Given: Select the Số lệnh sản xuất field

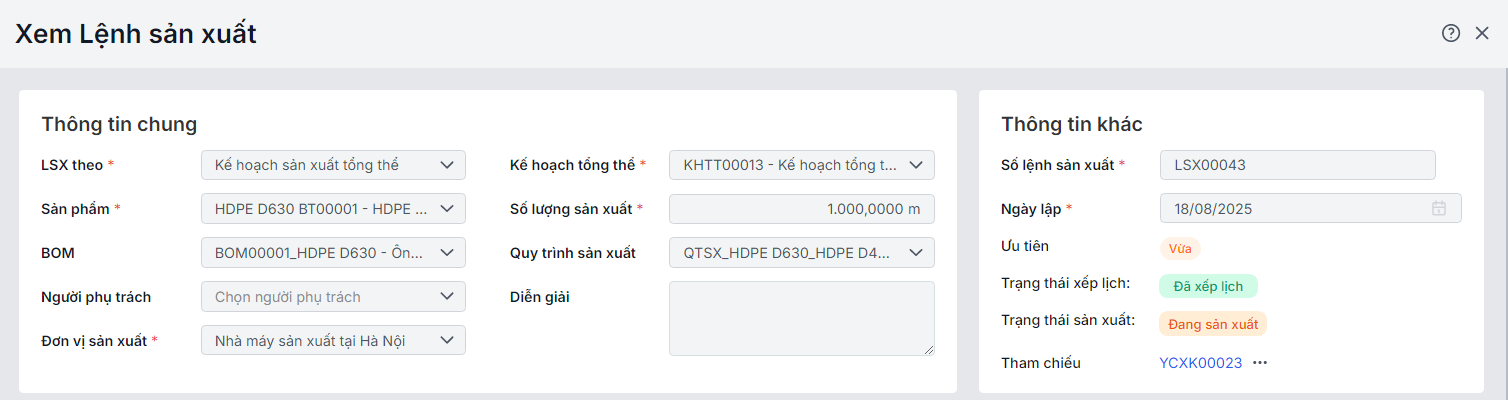Looking at the screenshot, I should coord(1297,165).
